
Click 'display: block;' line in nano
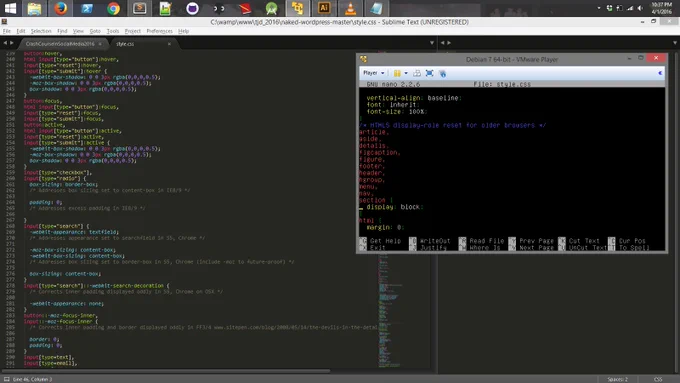pos(395,207)
